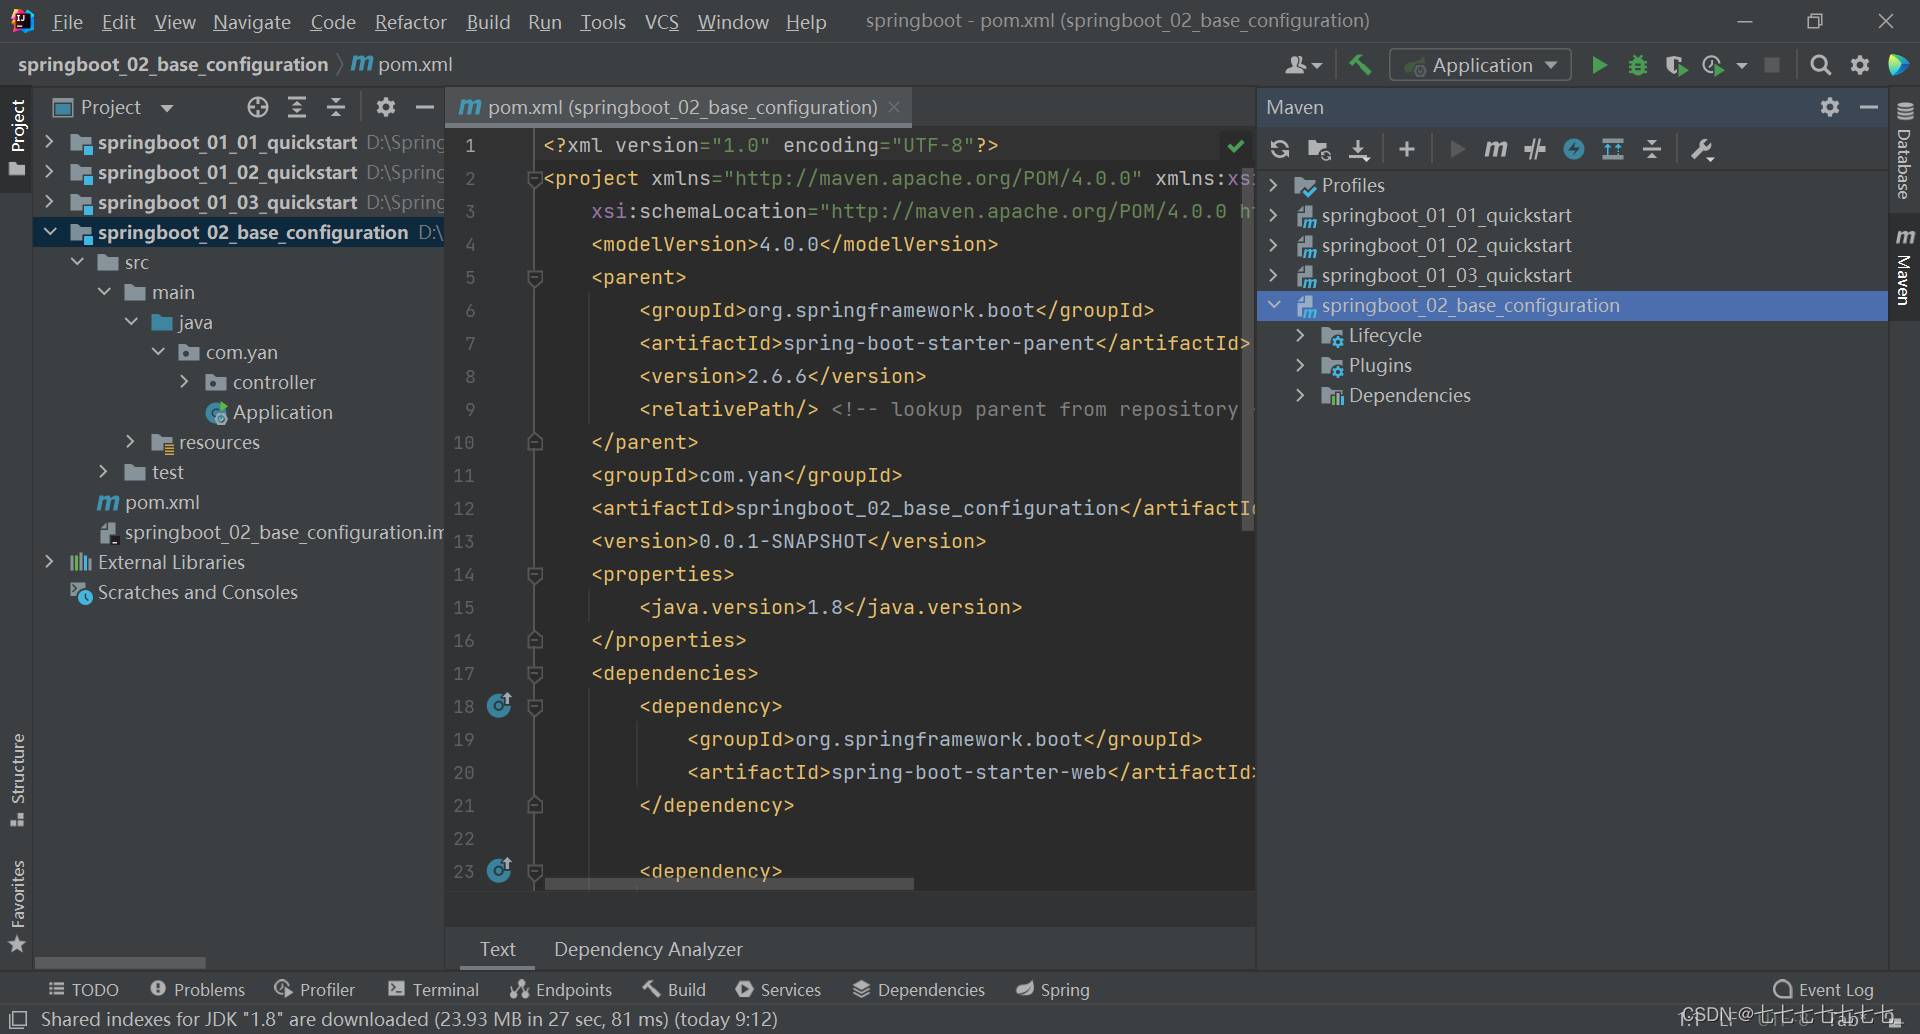Hide the Maven tool window
This screenshot has height=1034, width=1920.
(1869, 107)
